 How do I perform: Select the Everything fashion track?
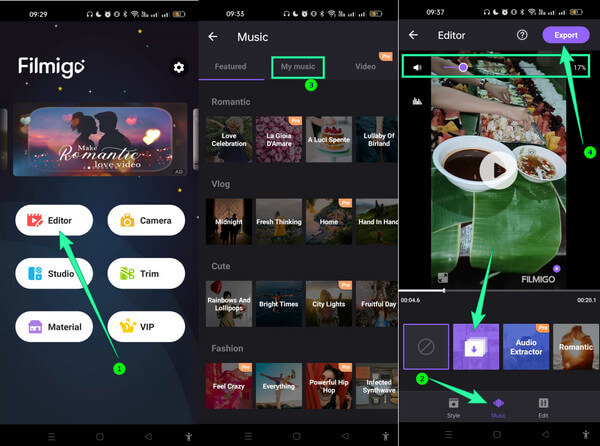(279, 386)
